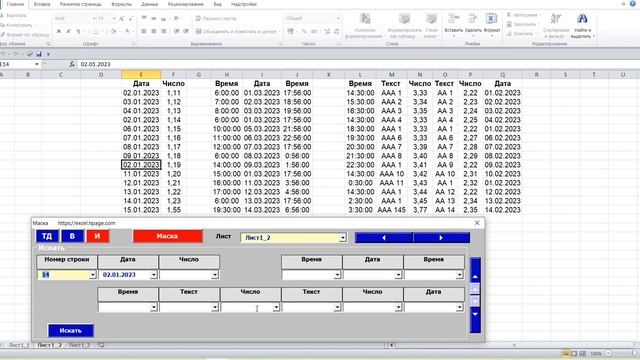Click the Fill Color bucket icon
The image size is (640, 360).
point(113,31)
